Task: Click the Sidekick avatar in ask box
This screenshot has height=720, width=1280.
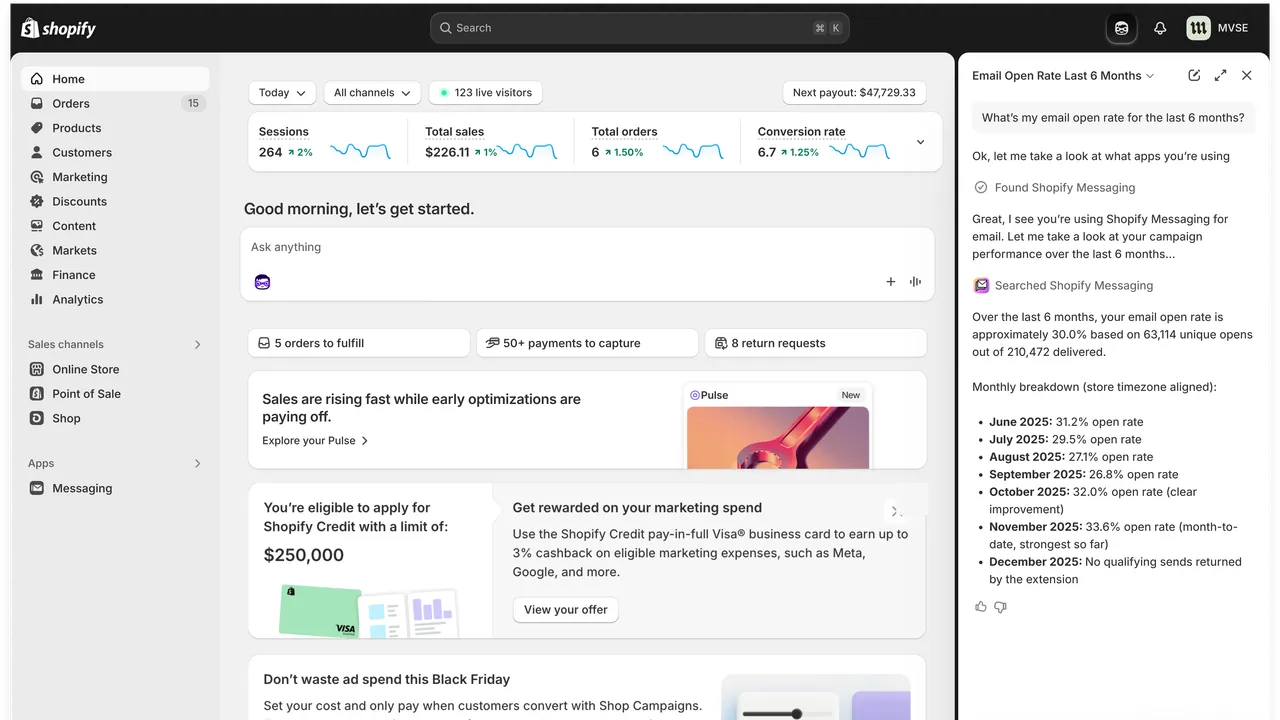Action: click(262, 282)
